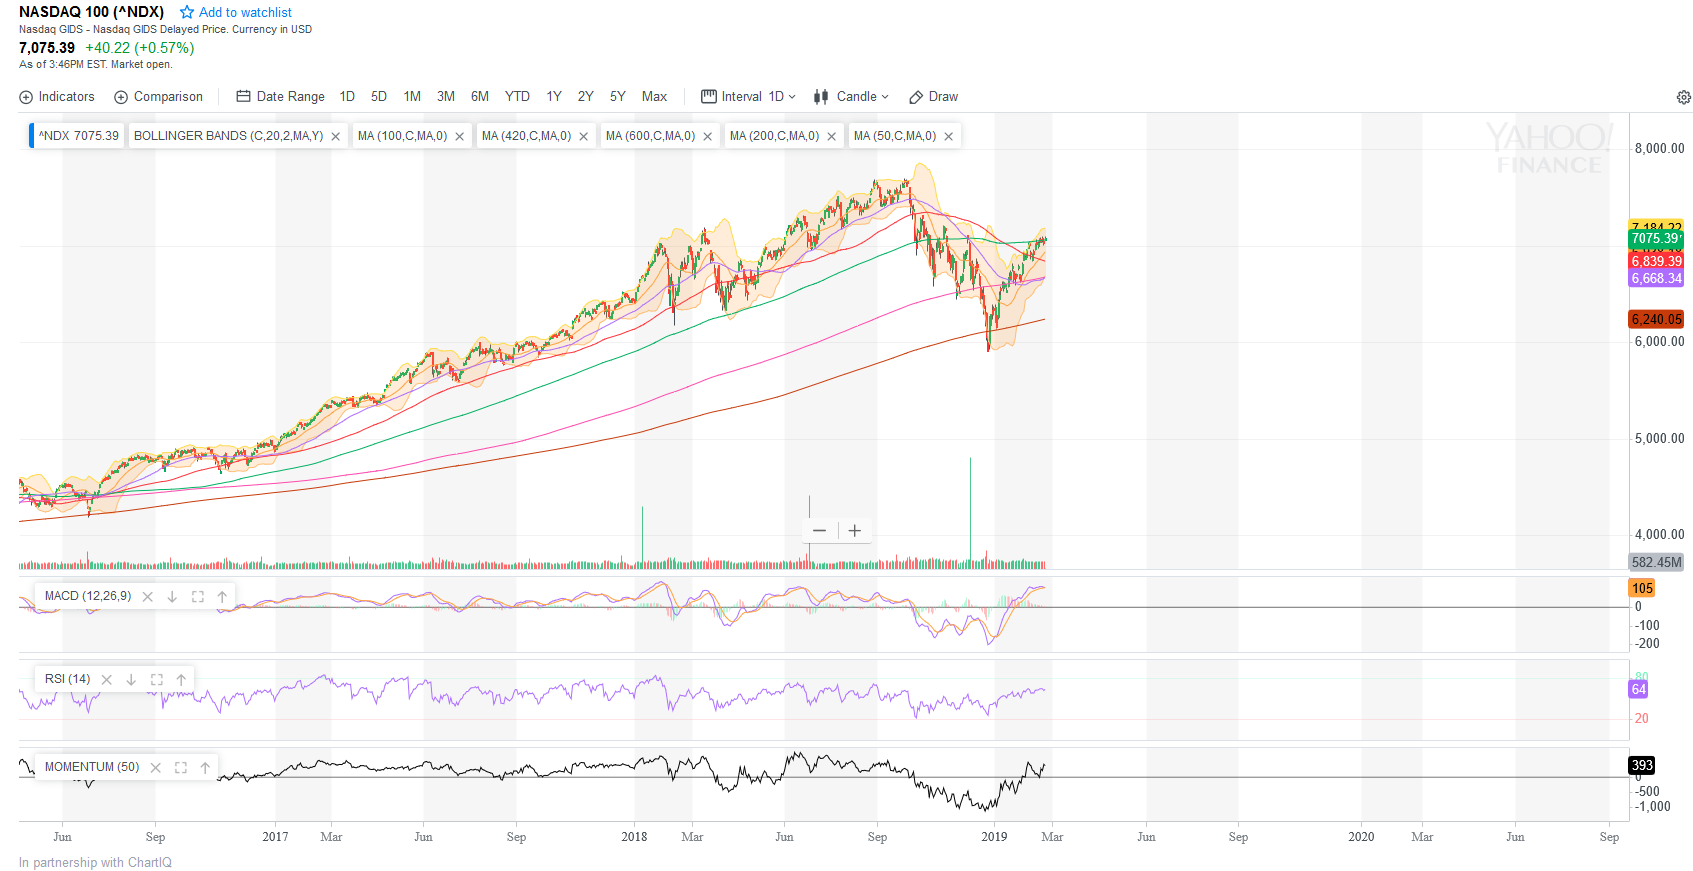Select the 3M date range
The image size is (1693, 871).
[446, 97]
